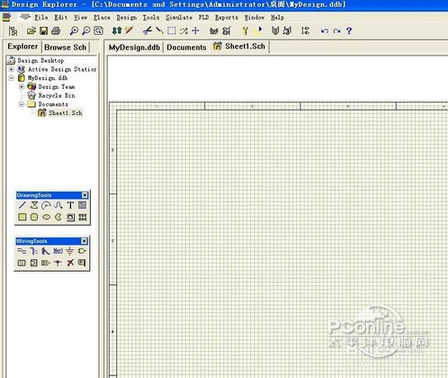Viewport: 448px width, 378px height.
Task: Select the Pie chart tool in DrawingTools
Action: 58,217
